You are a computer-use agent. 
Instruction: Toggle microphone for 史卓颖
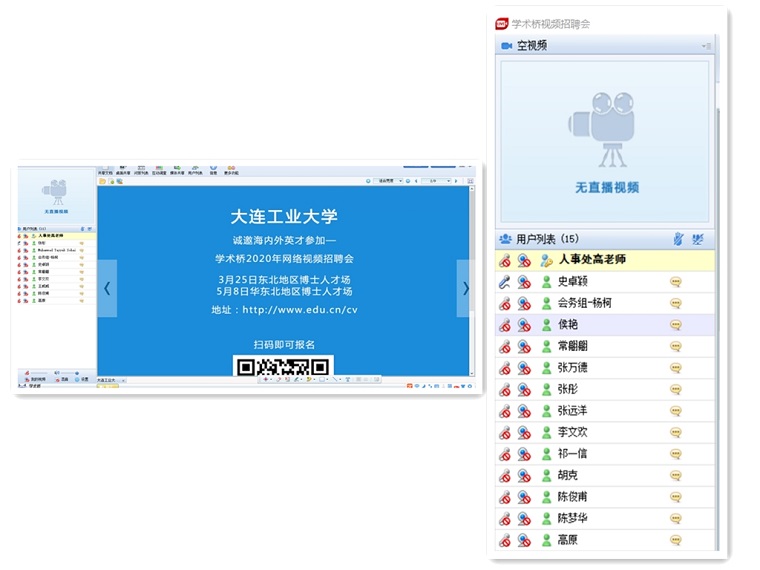pyautogui.click(x=505, y=282)
